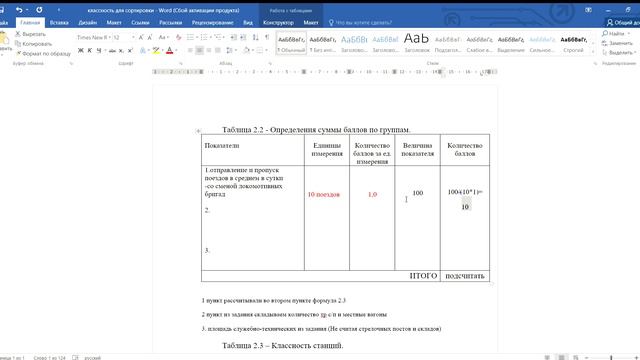
Task: Open the Вставка (Insert) tab
Action: pyautogui.click(x=59, y=22)
